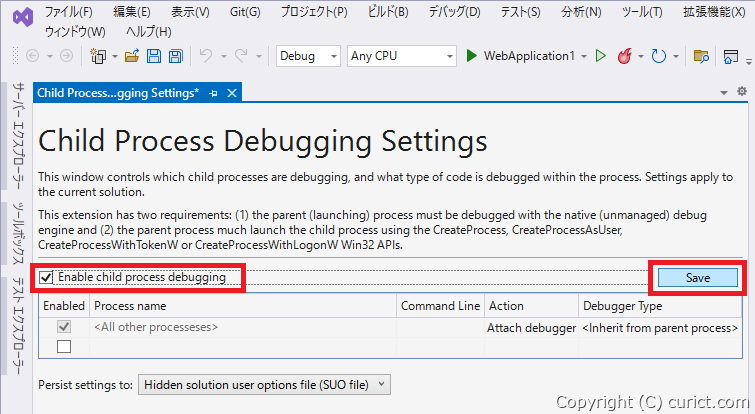Start Without Debugging using outlined play icon
This screenshot has height=414, width=755.
(600, 56)
